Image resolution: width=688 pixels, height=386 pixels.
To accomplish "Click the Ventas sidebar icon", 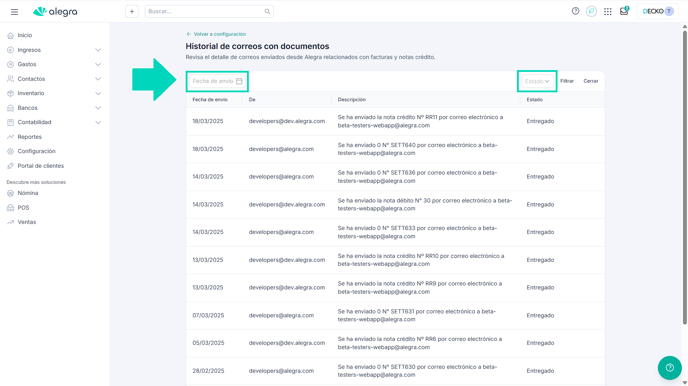I will click(11, 222).
